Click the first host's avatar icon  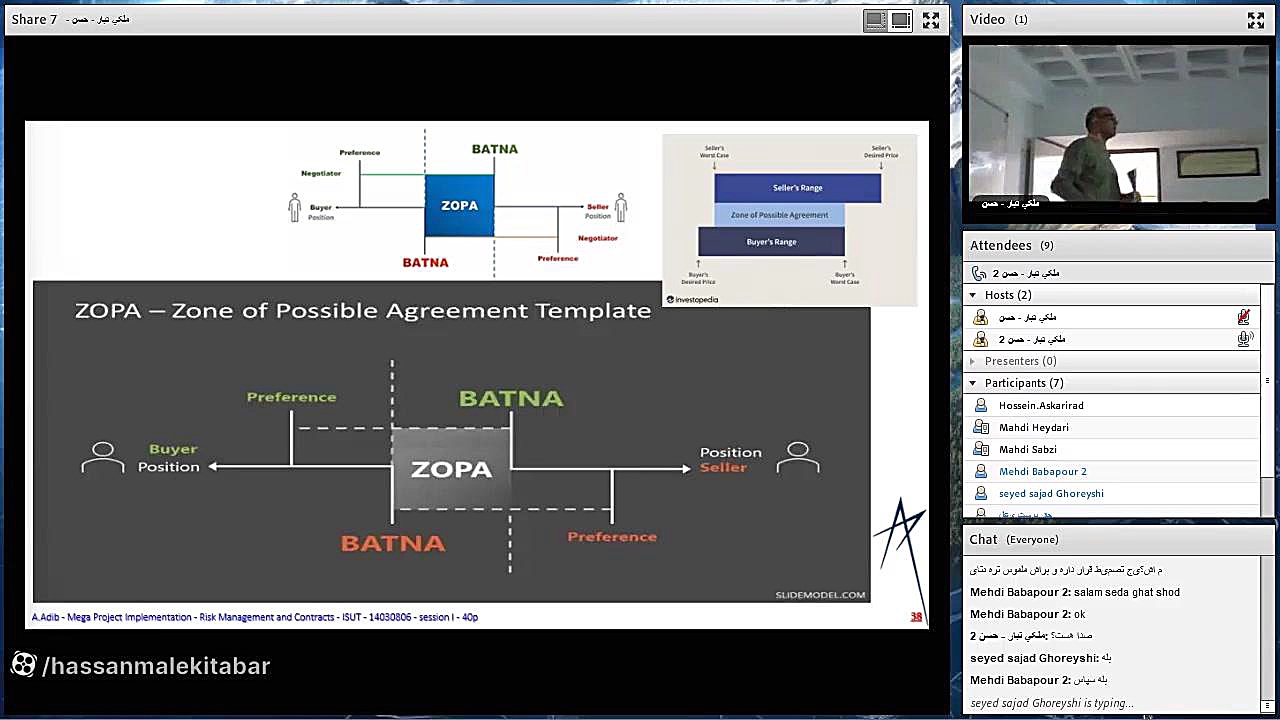coord(980,317)
